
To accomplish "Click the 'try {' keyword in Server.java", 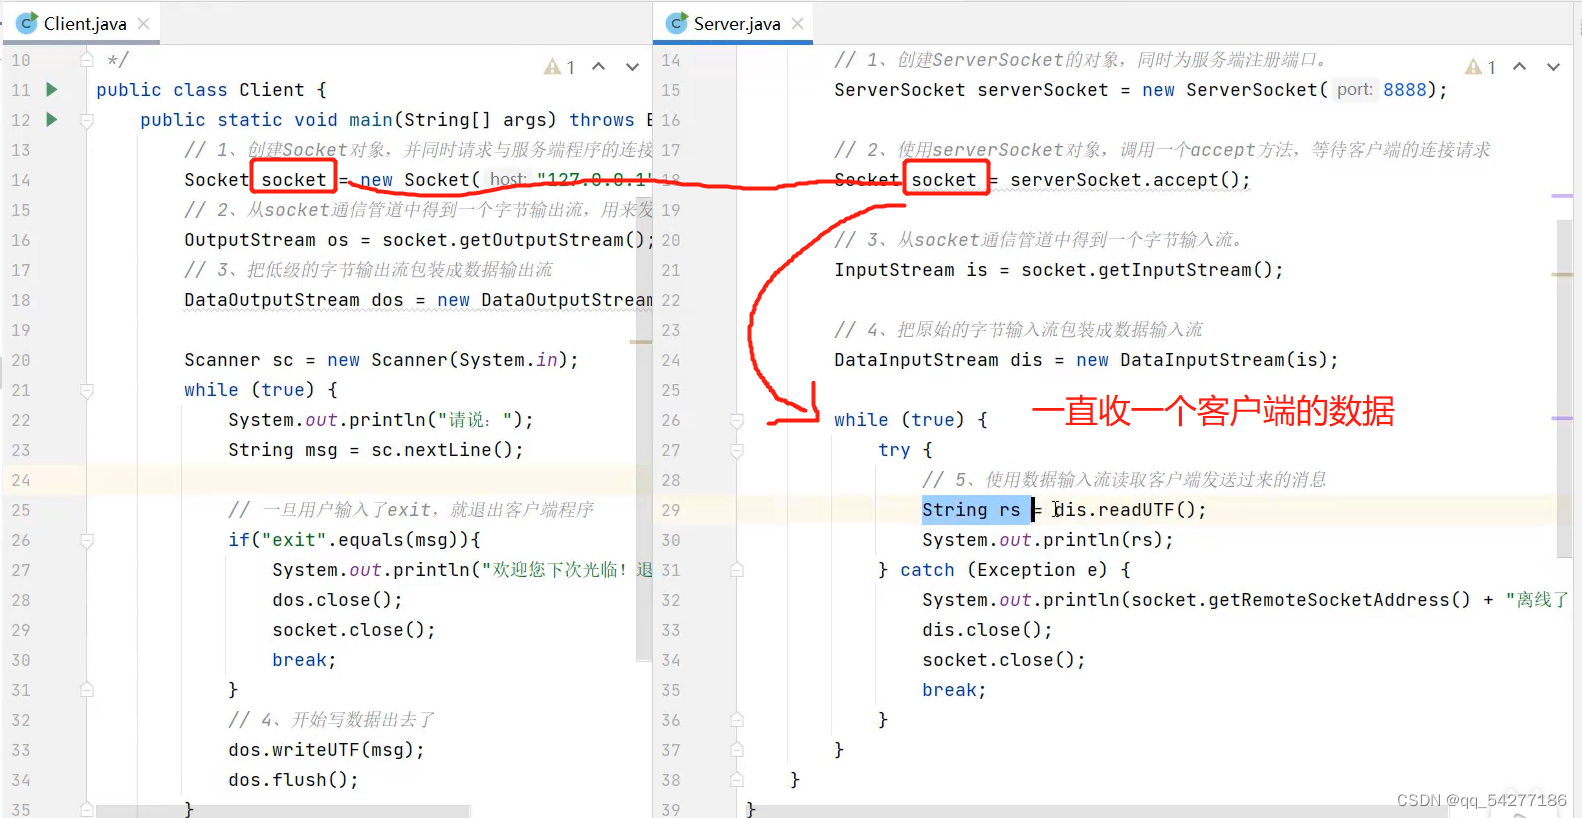I will point(905,450).
